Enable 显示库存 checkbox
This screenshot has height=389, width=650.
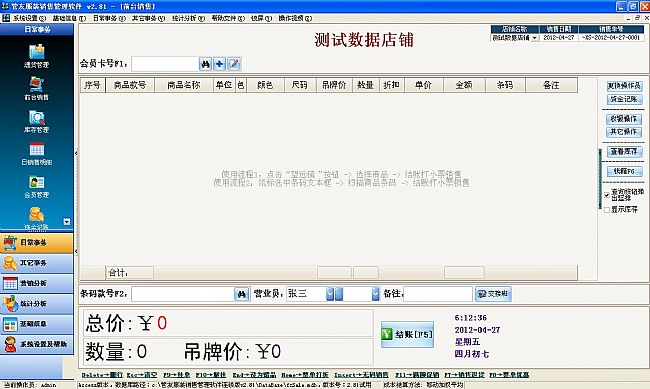(x=607, y=210)
